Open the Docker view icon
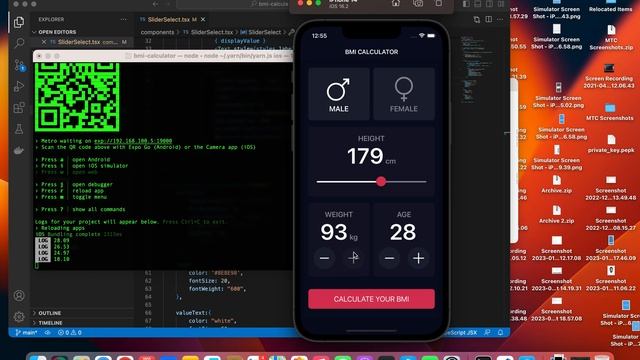640x360 pixels. tap(19, 151)
